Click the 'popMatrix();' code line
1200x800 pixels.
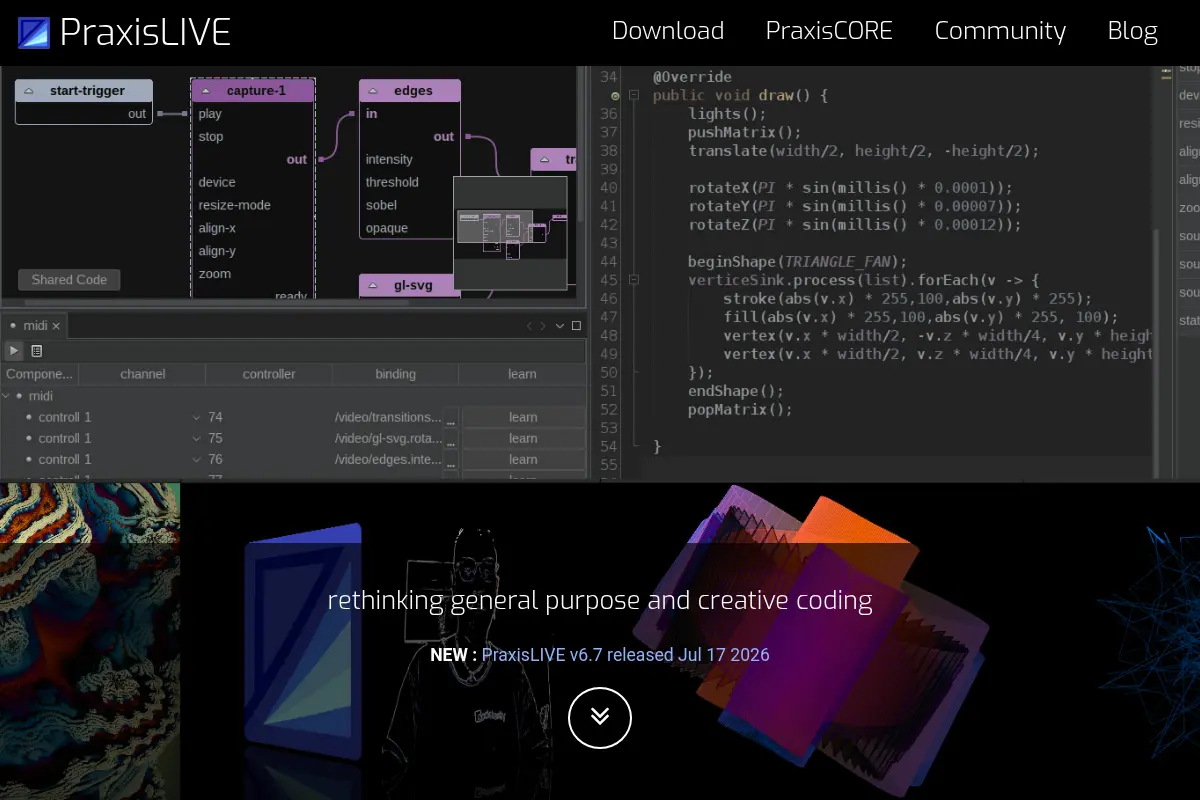point(740,410)
